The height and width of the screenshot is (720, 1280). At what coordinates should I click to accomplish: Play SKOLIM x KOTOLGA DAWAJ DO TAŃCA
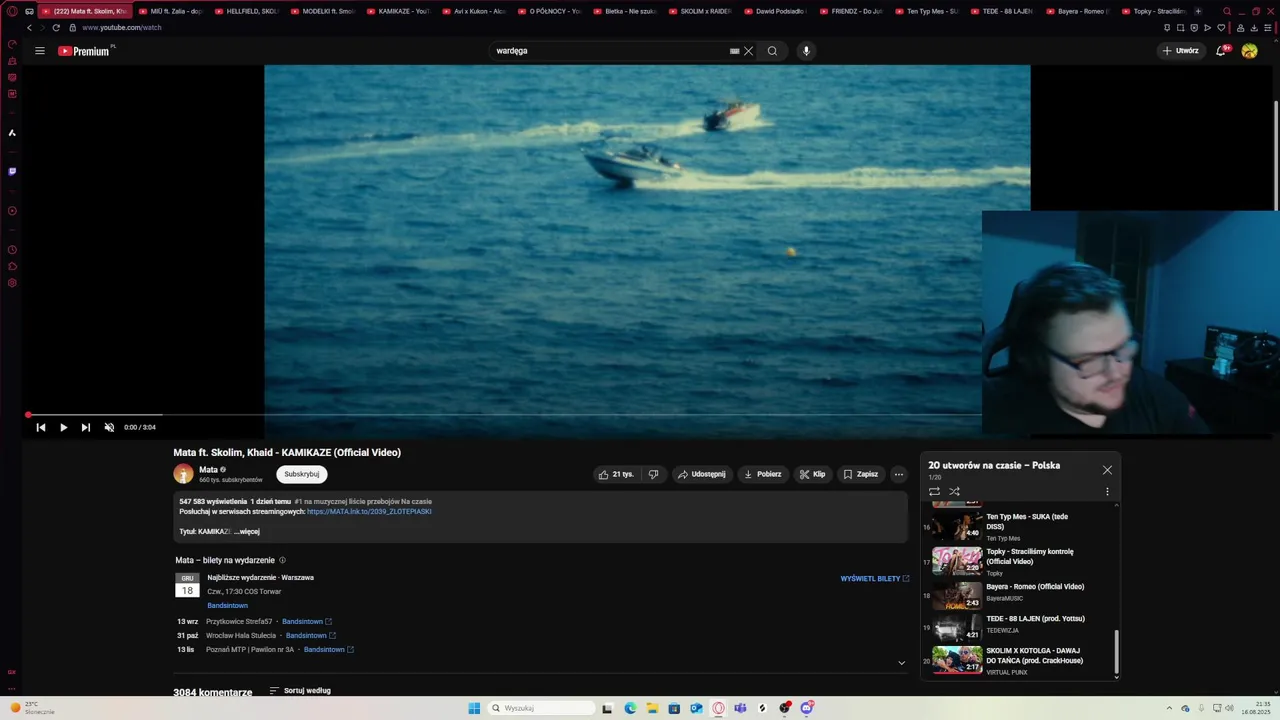(1015, 660)
